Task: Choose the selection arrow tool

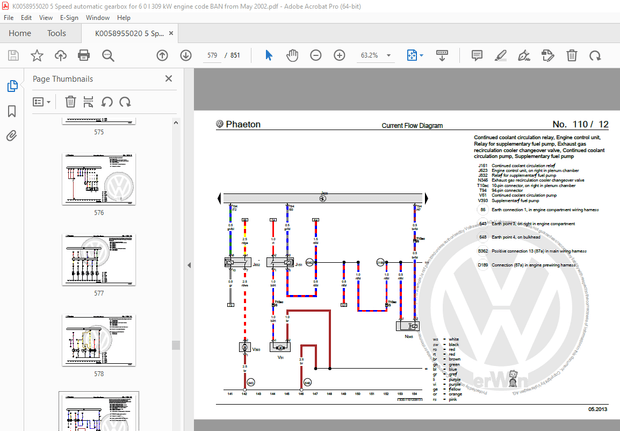Action: [269, 55]
